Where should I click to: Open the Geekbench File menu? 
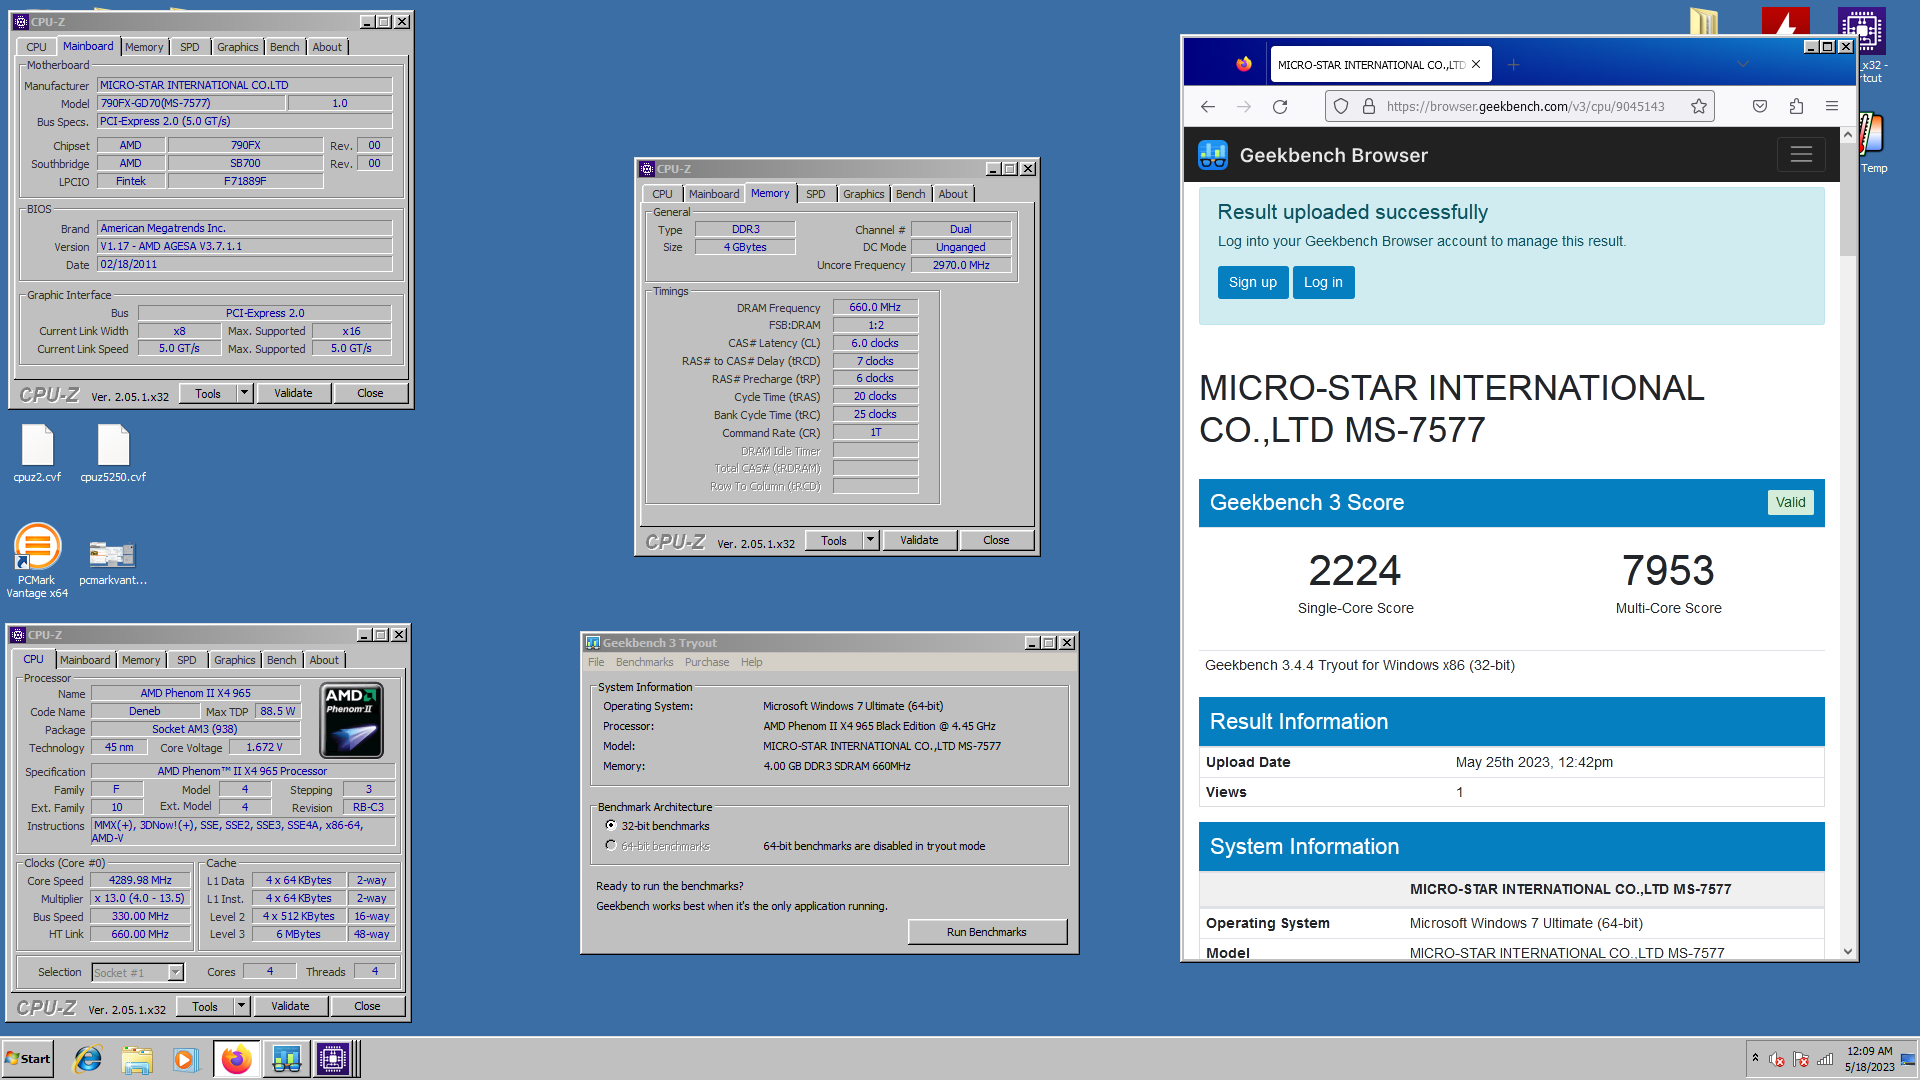click(596, 662)
